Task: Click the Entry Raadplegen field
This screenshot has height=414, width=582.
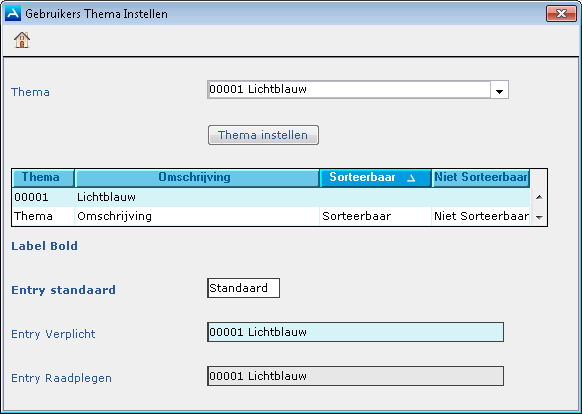Action: pos(355,376)
